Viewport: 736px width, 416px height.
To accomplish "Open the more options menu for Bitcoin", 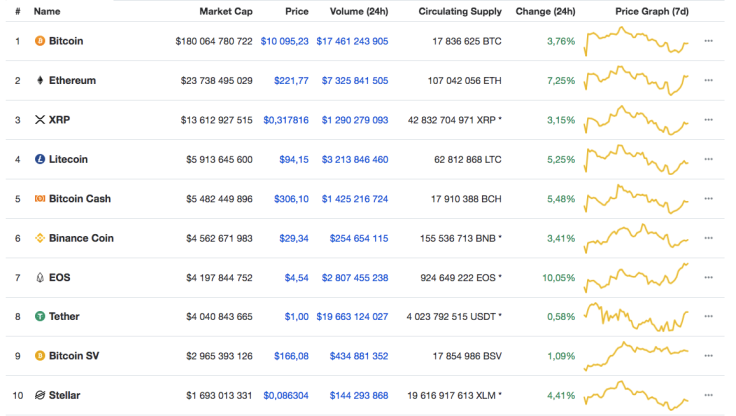I will click(x=709, y=41).
